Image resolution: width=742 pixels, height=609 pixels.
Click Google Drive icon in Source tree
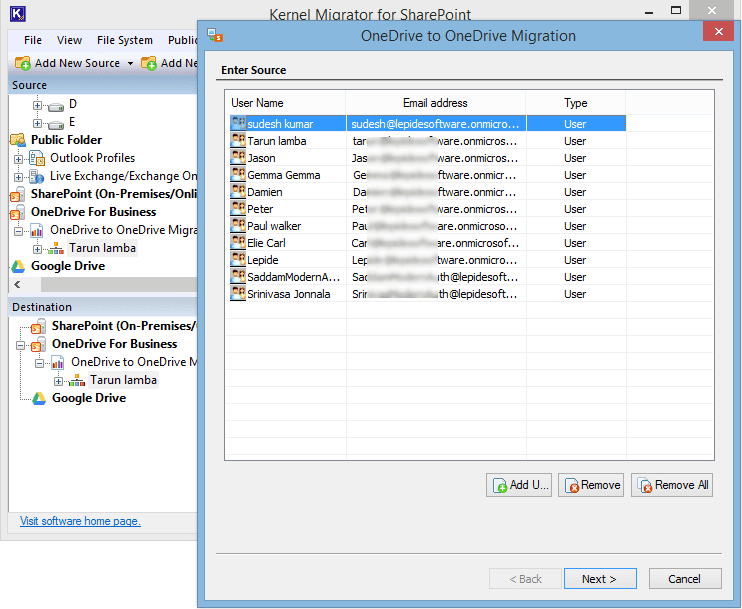[x=18, y=266]
